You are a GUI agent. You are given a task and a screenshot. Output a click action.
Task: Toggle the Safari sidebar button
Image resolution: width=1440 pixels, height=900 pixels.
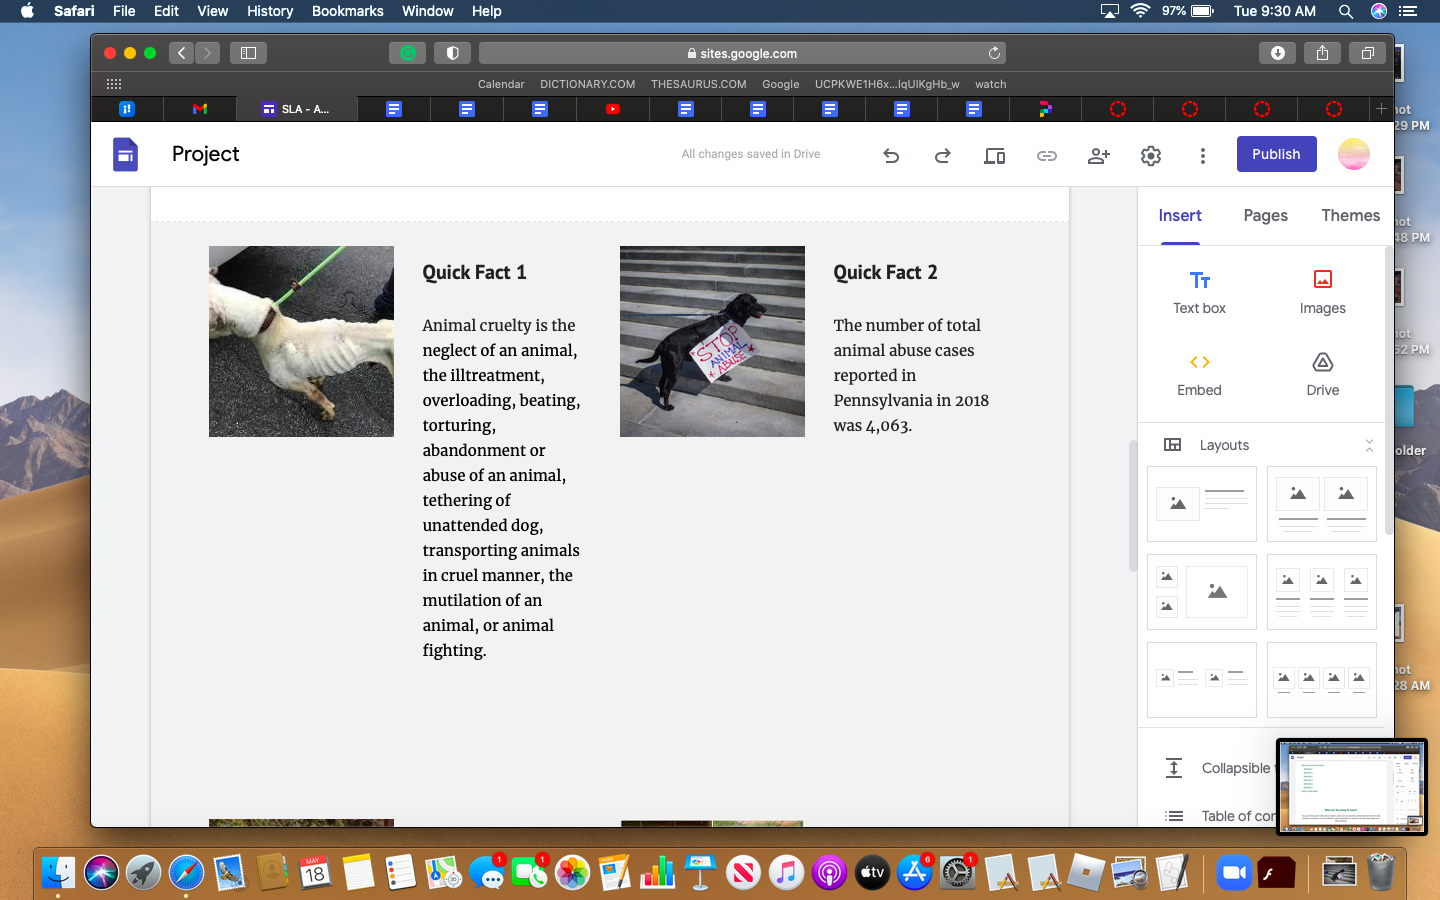tap(248, 53)
